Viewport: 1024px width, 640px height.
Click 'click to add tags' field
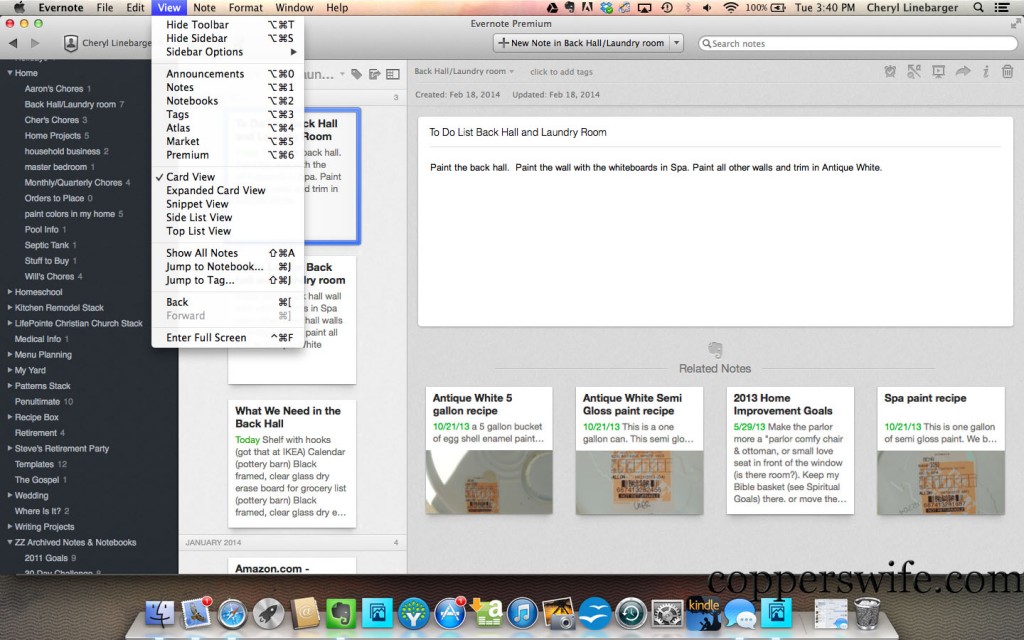(561, 72)
